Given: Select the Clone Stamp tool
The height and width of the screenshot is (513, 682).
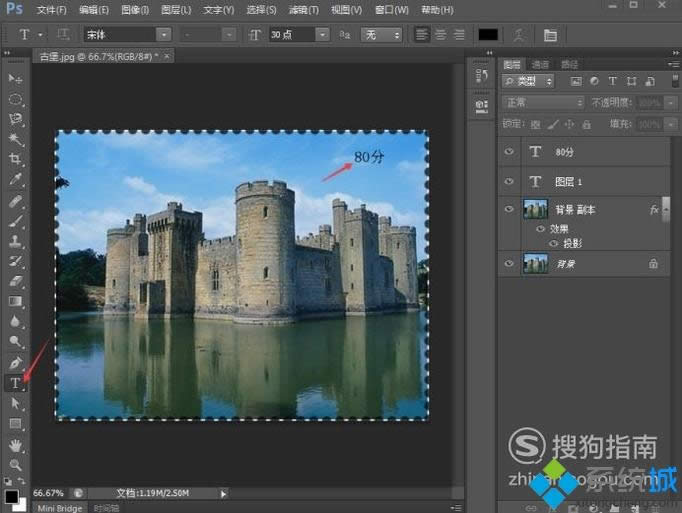Looking at the screenshot, I should pyautogui.click(x=15, y=241).
